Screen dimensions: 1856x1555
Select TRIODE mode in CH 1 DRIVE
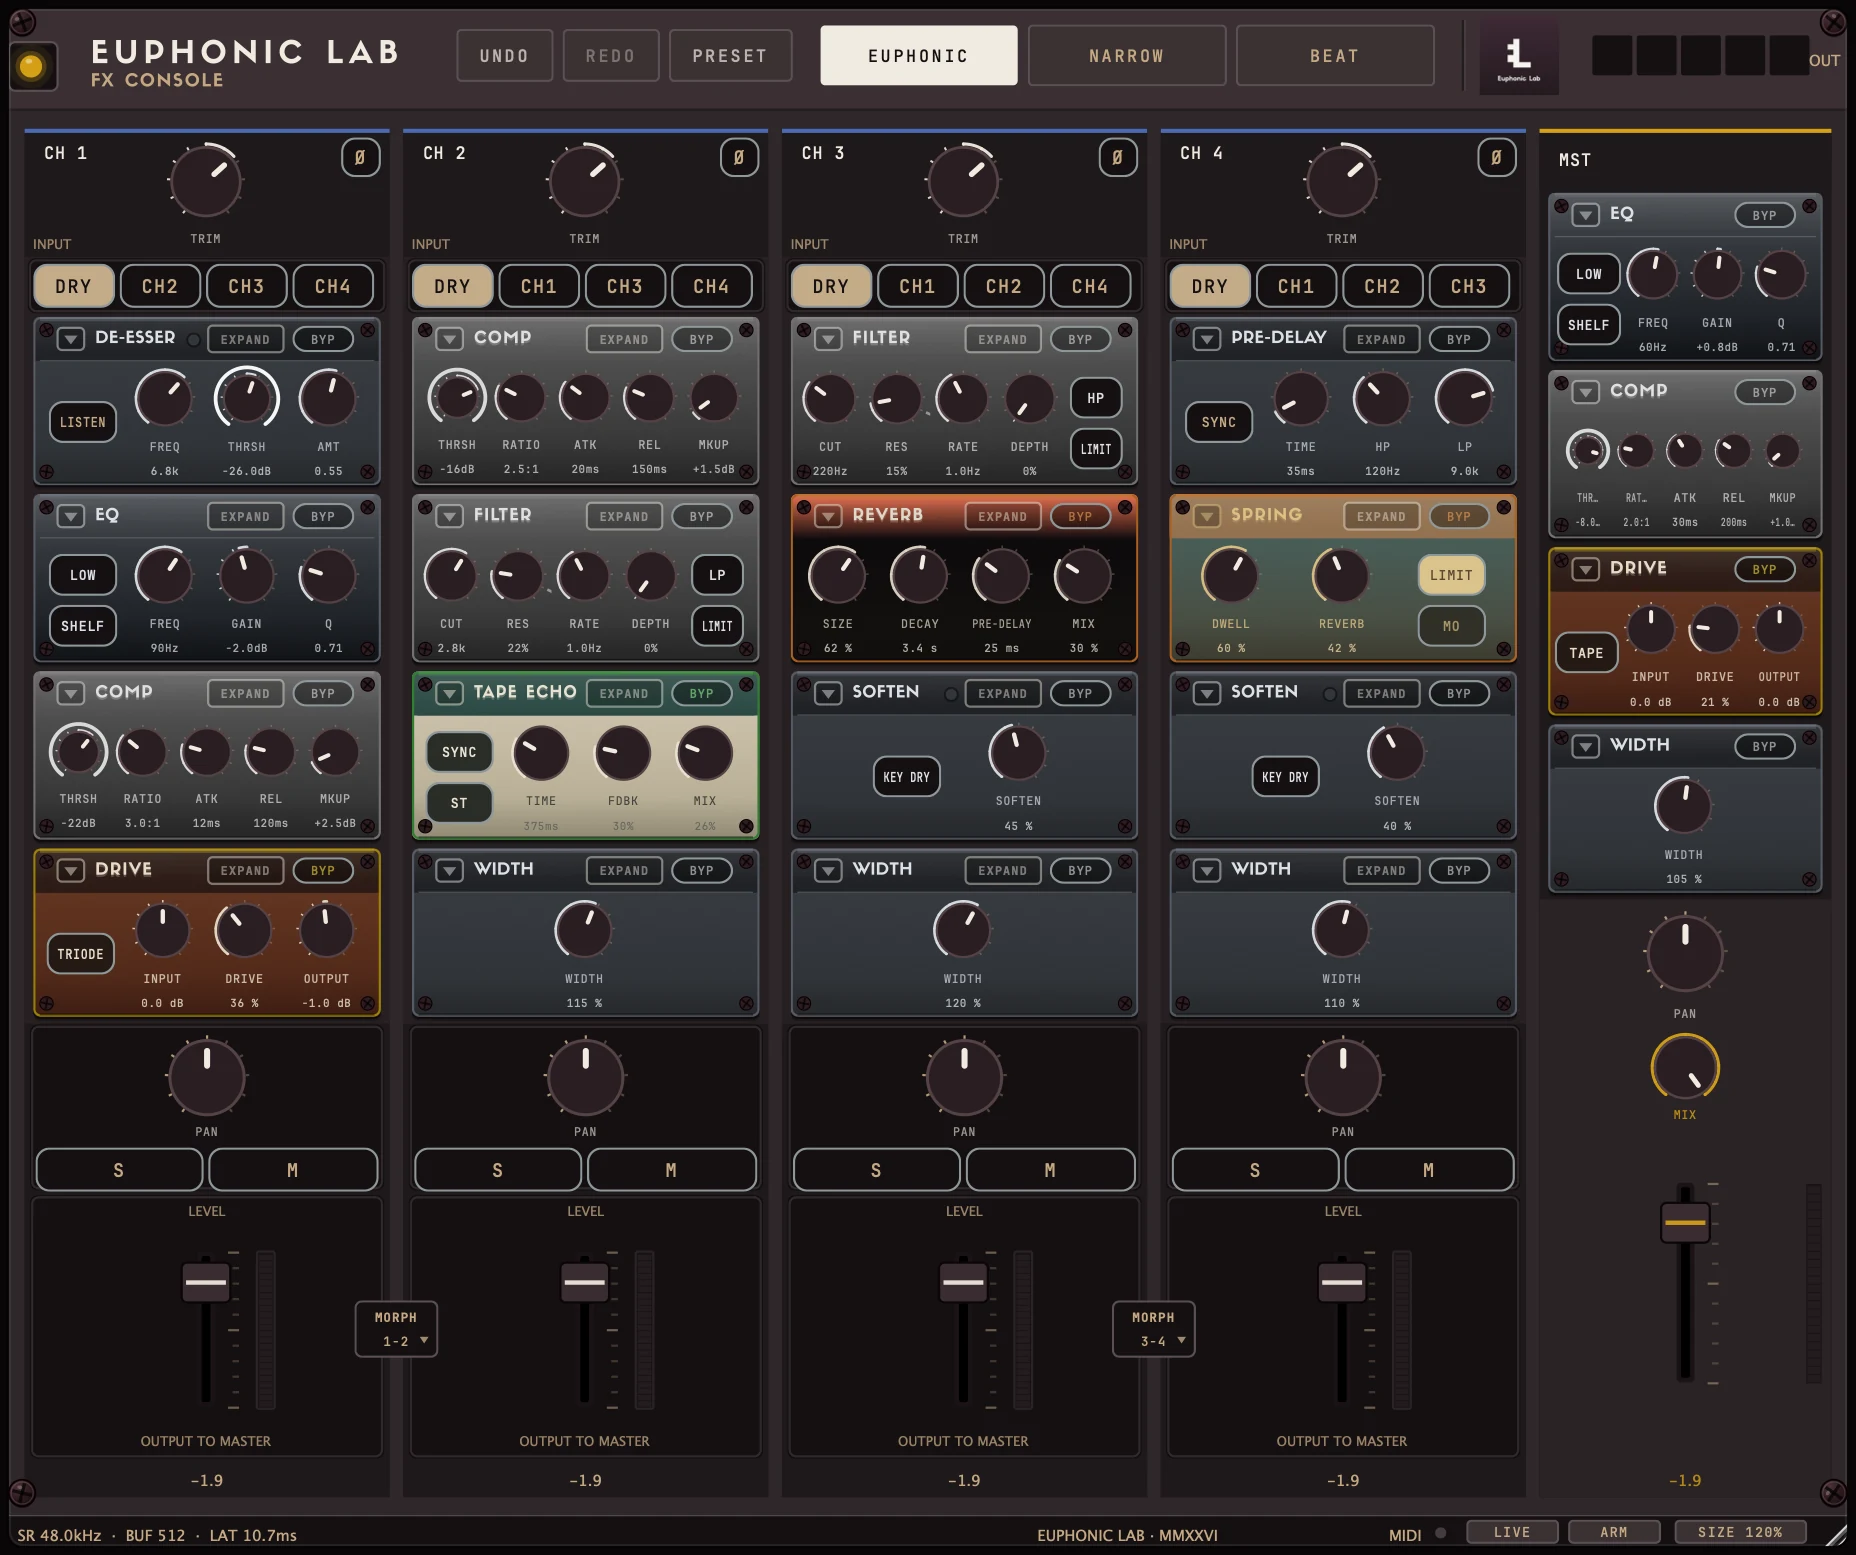[81, 954]
